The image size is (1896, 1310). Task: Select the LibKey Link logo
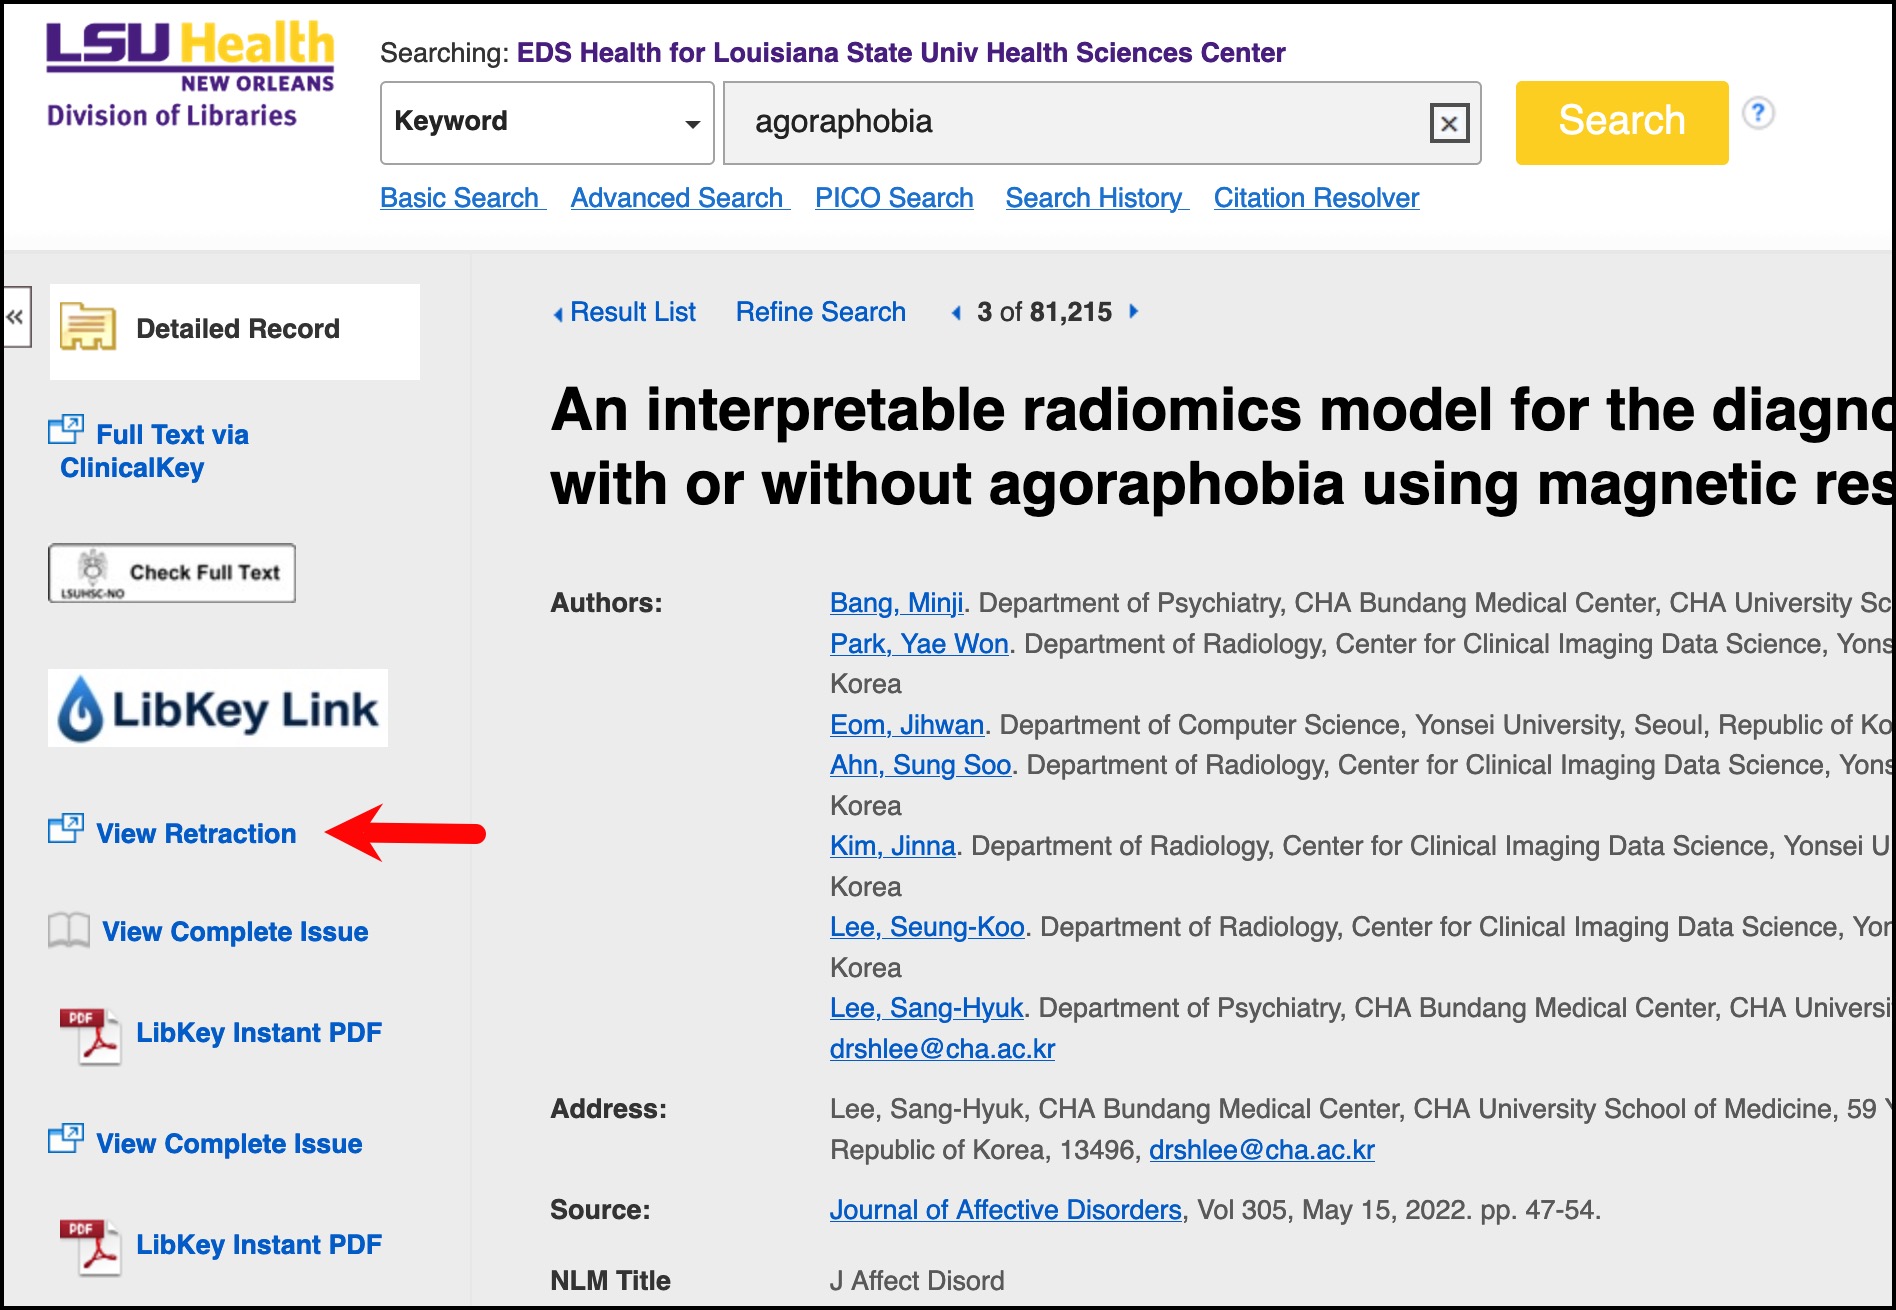[x=215, y=709]
